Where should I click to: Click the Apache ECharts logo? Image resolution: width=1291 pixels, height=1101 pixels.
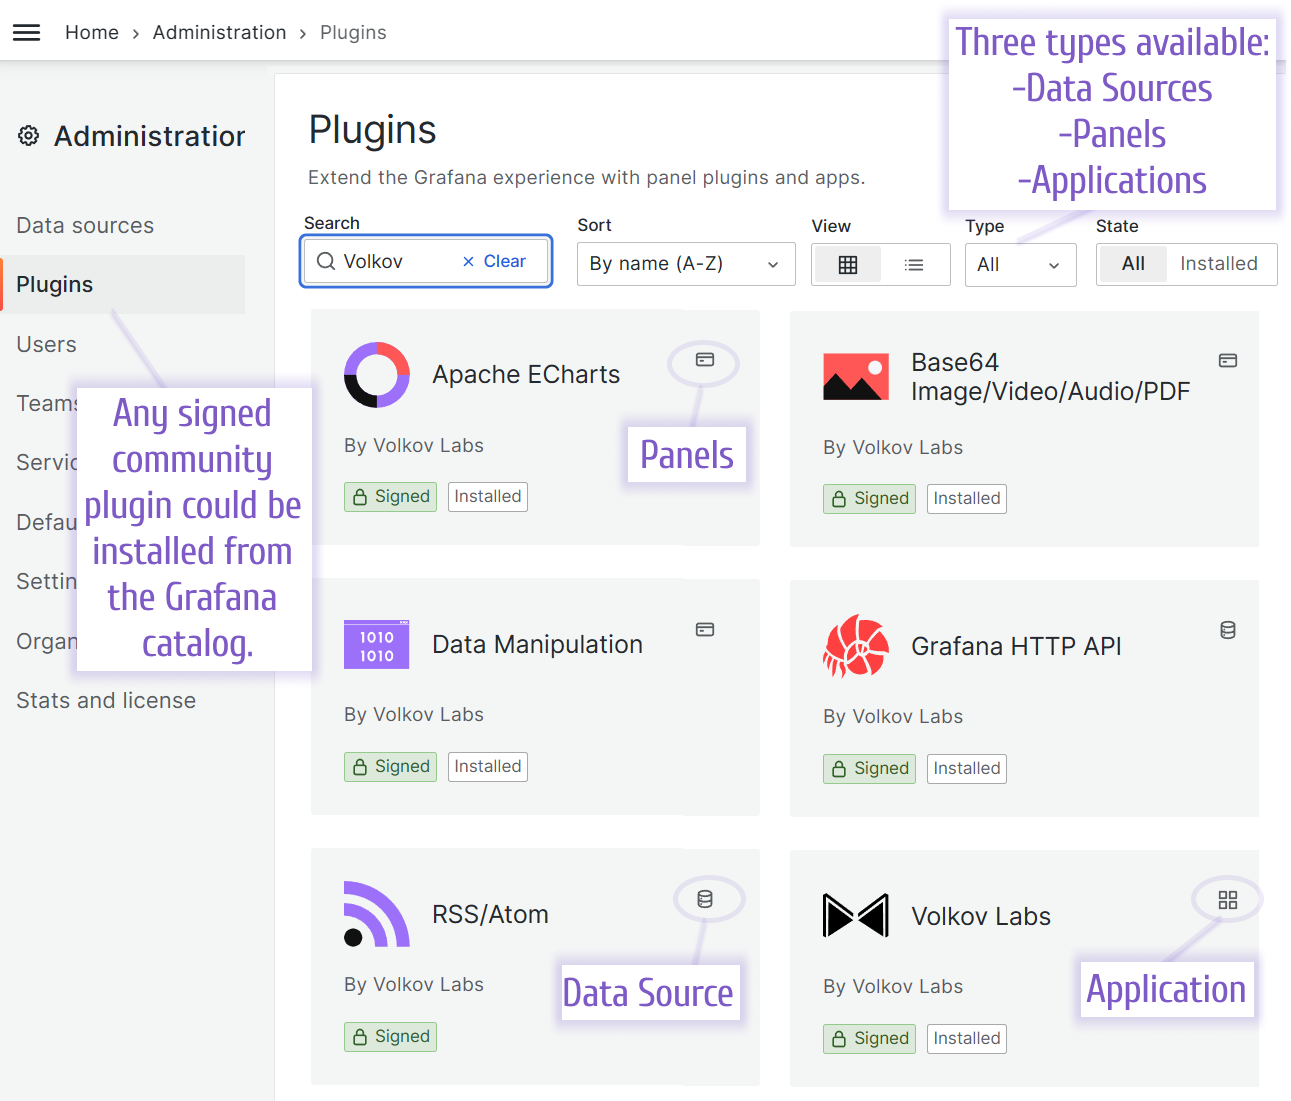tap(377, 375)
